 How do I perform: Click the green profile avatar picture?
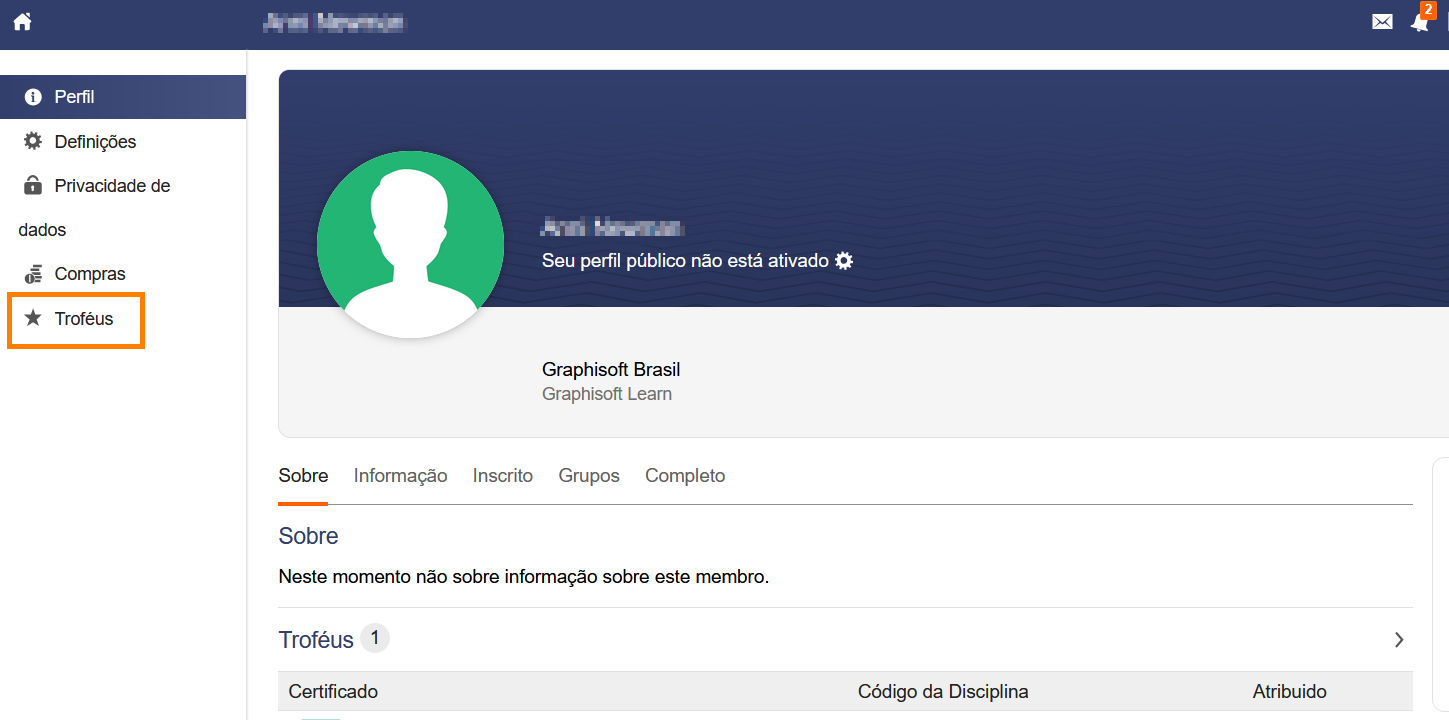coord(410,244)
